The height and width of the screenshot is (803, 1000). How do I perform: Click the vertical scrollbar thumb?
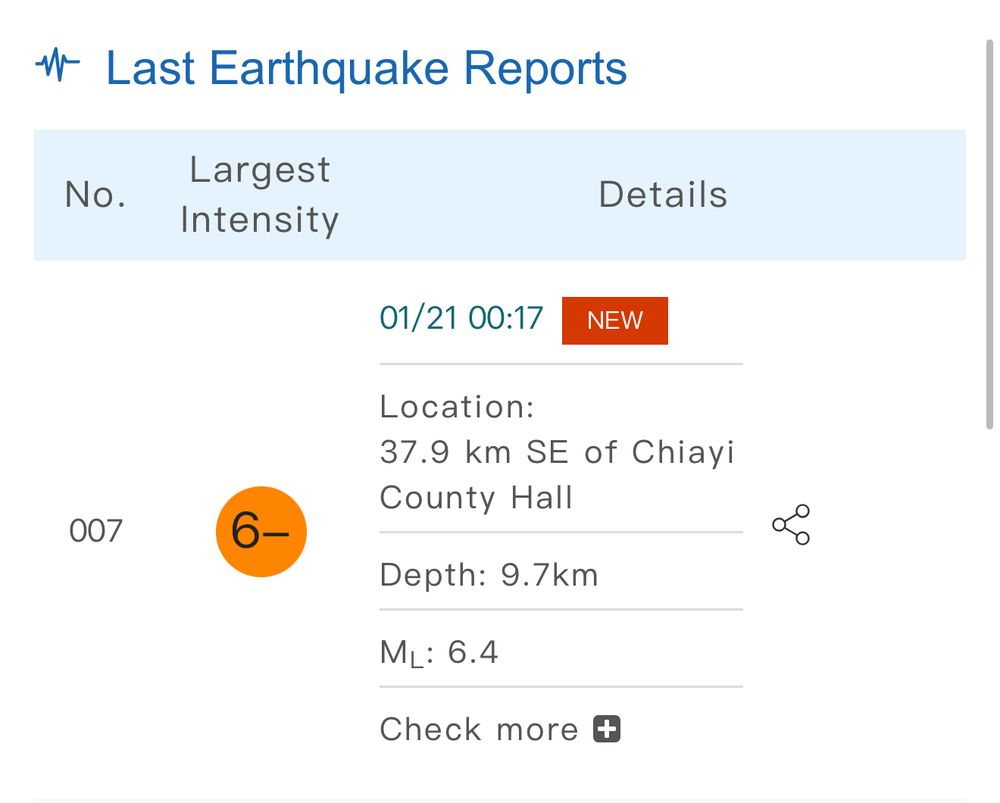(989, 235)
